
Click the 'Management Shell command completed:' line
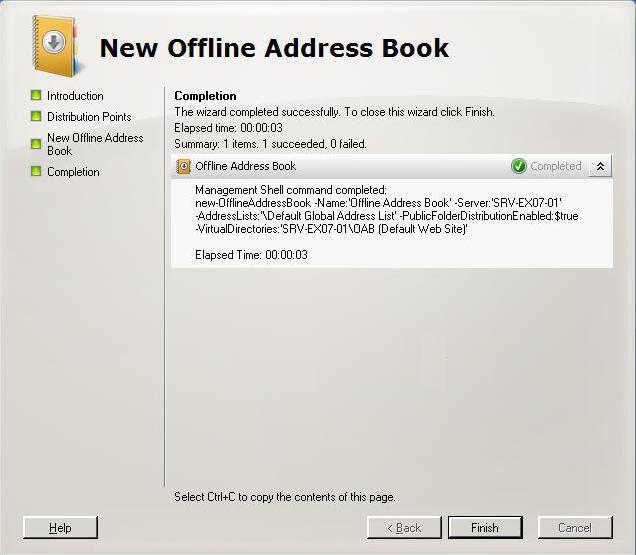click(x=291, y=190)
